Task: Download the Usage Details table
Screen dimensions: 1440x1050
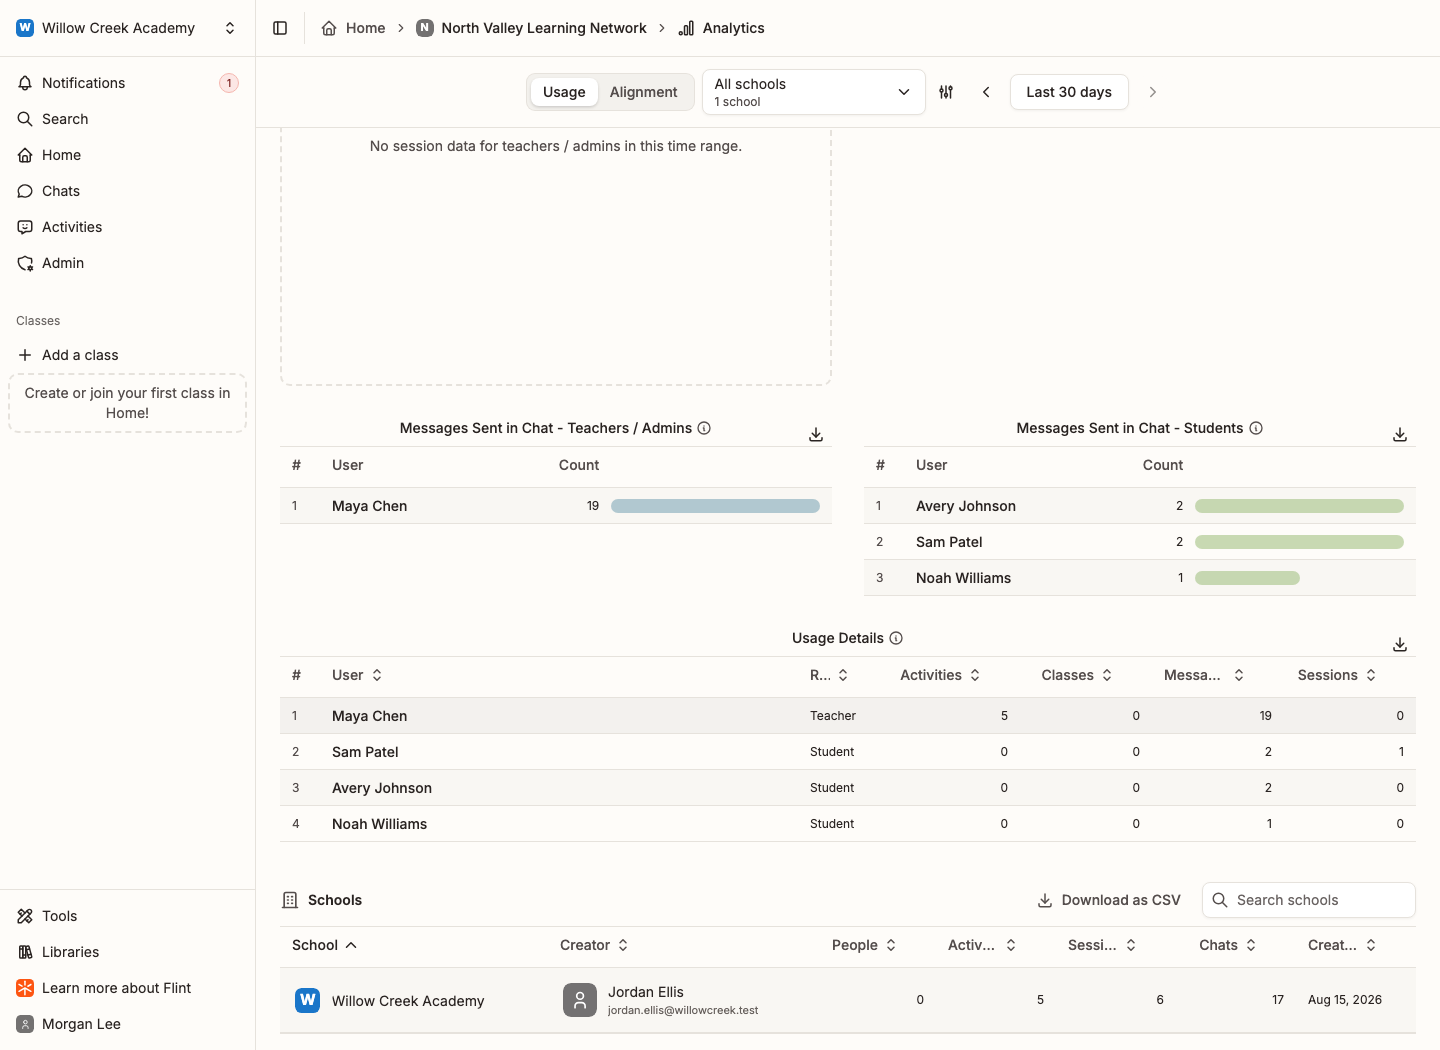Action: pos(1400,644)
